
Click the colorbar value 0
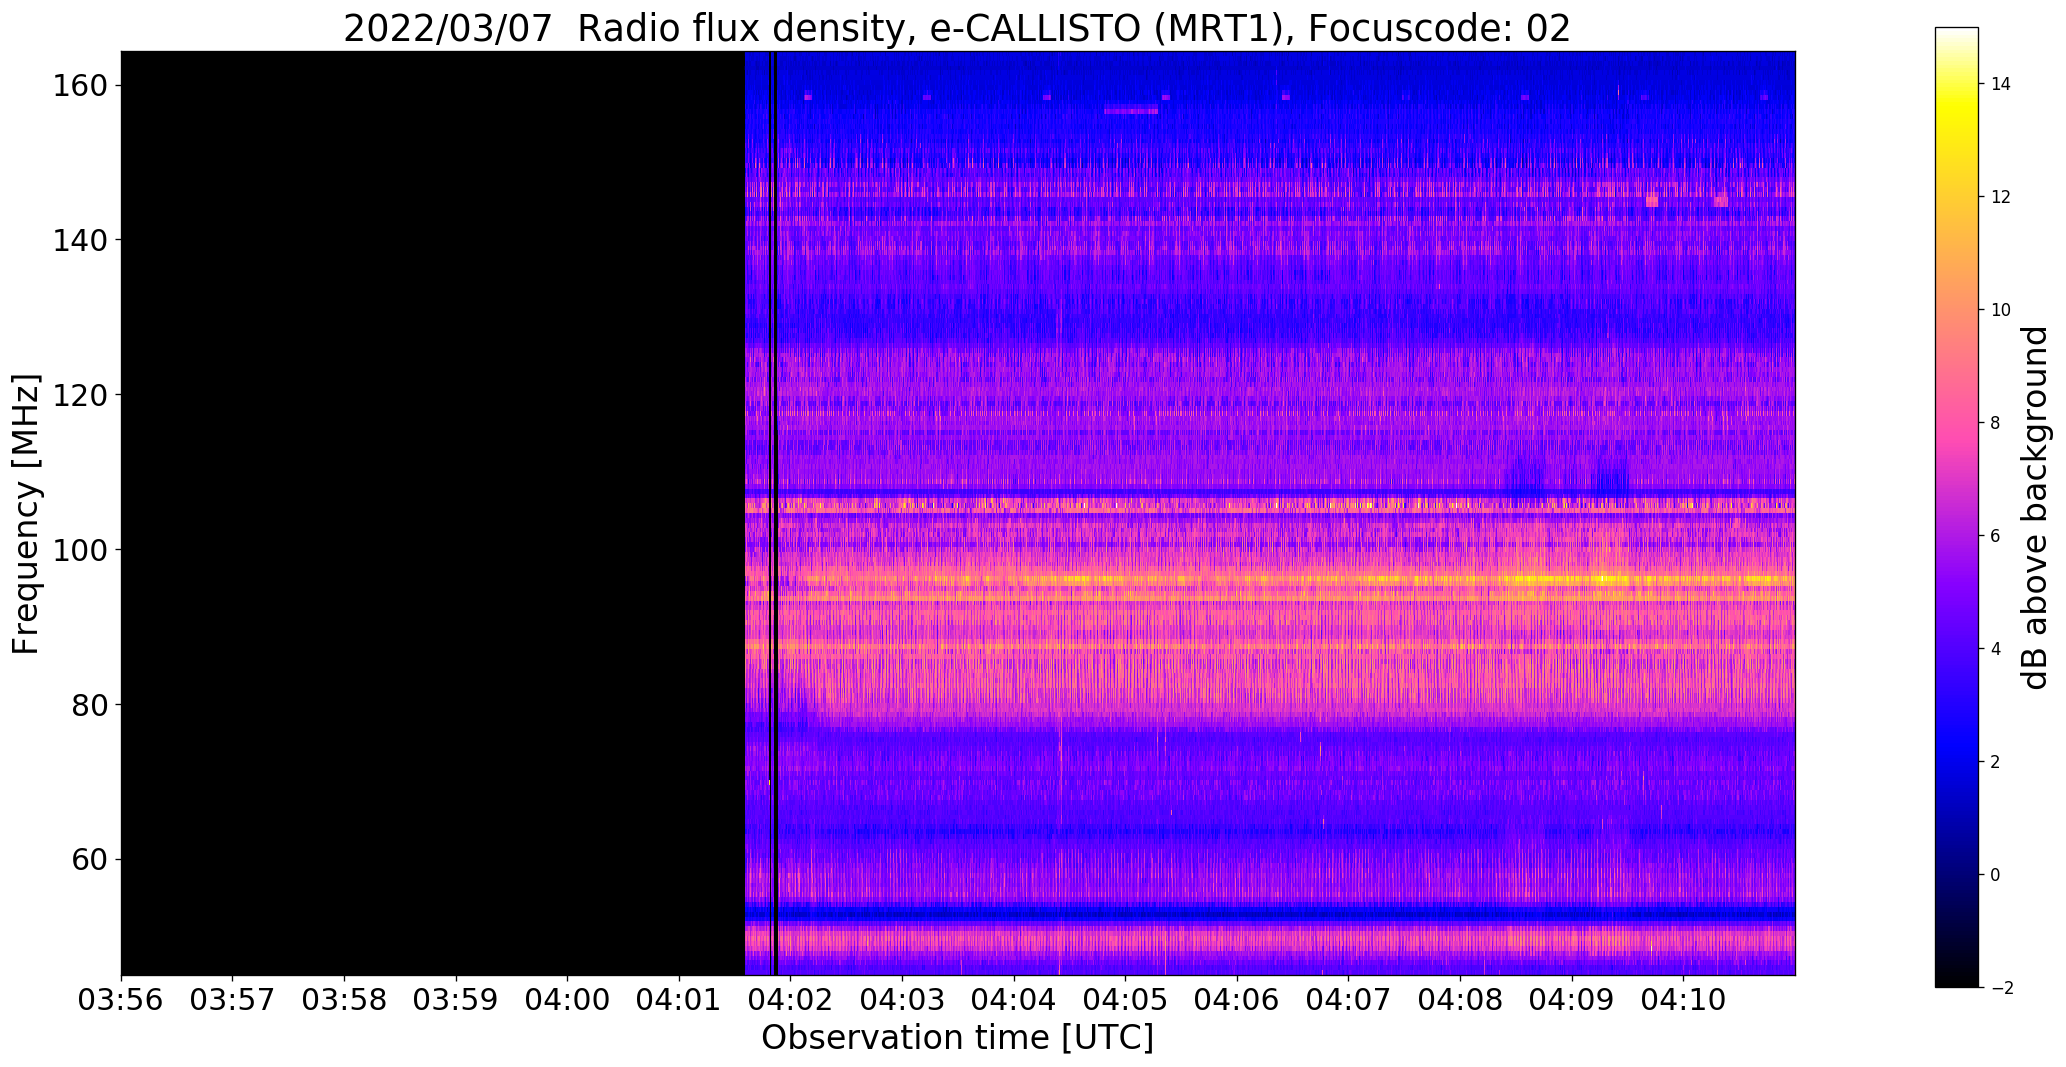[1996, 875]
